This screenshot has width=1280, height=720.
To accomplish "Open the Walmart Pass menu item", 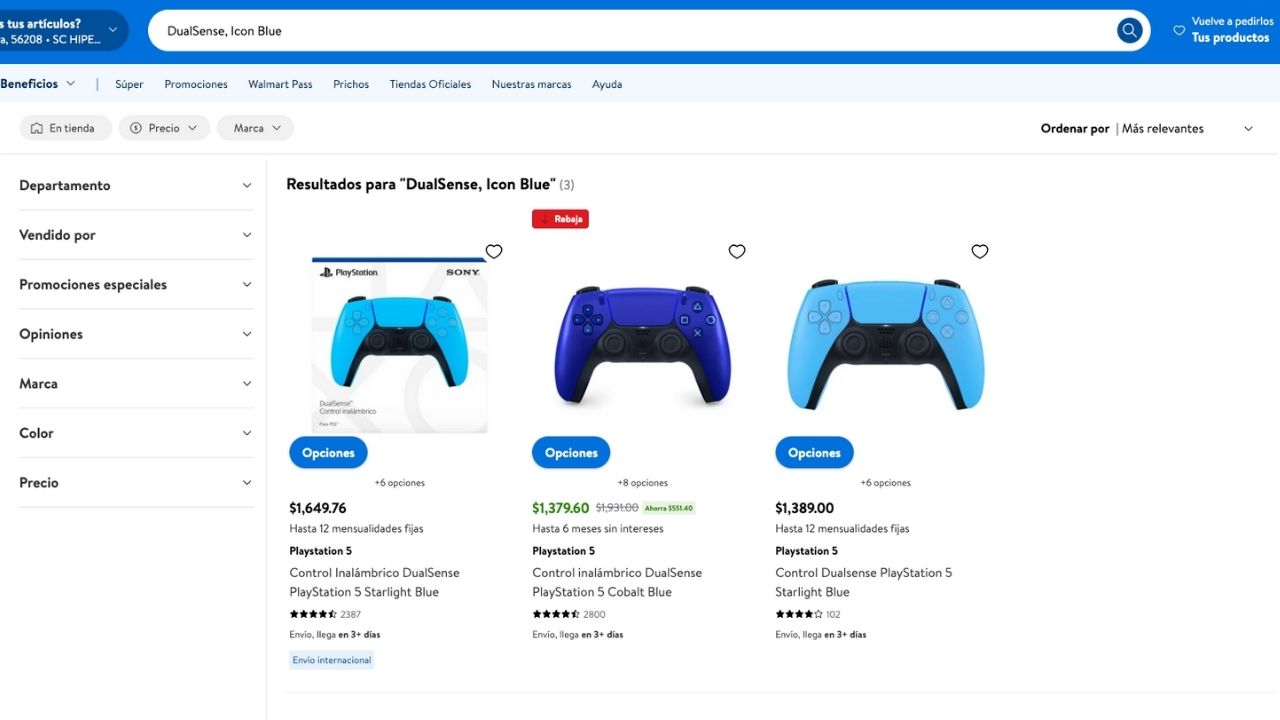I will [280, 84].
